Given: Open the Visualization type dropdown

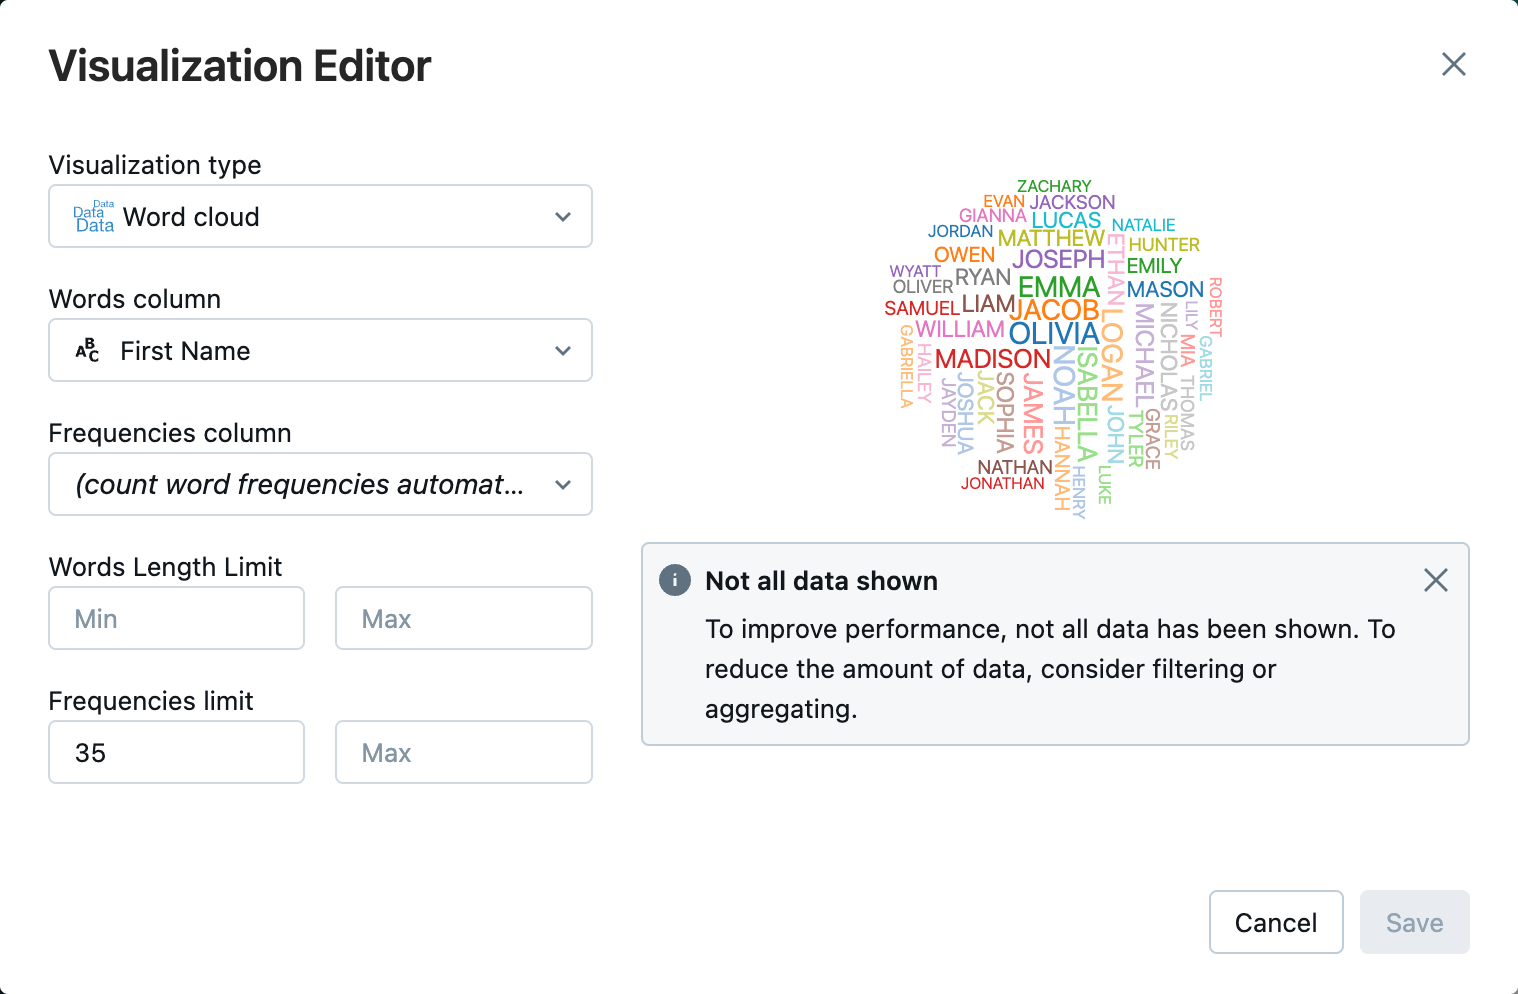Looking at the screenshot, I should [x=320, y=217].
